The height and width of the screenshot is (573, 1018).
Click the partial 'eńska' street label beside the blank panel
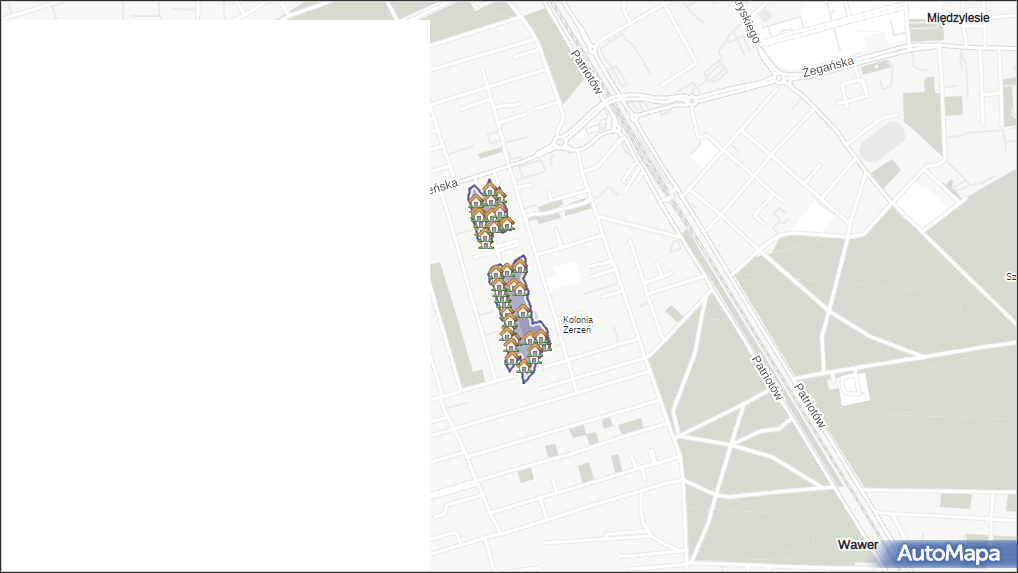point(443,187)
